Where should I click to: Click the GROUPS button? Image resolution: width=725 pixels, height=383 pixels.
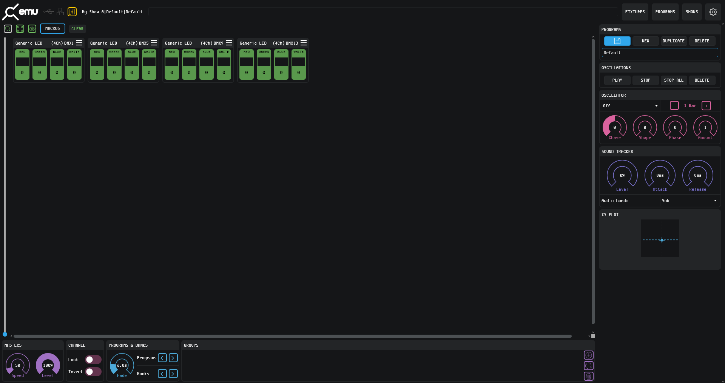tap(53, 29)
